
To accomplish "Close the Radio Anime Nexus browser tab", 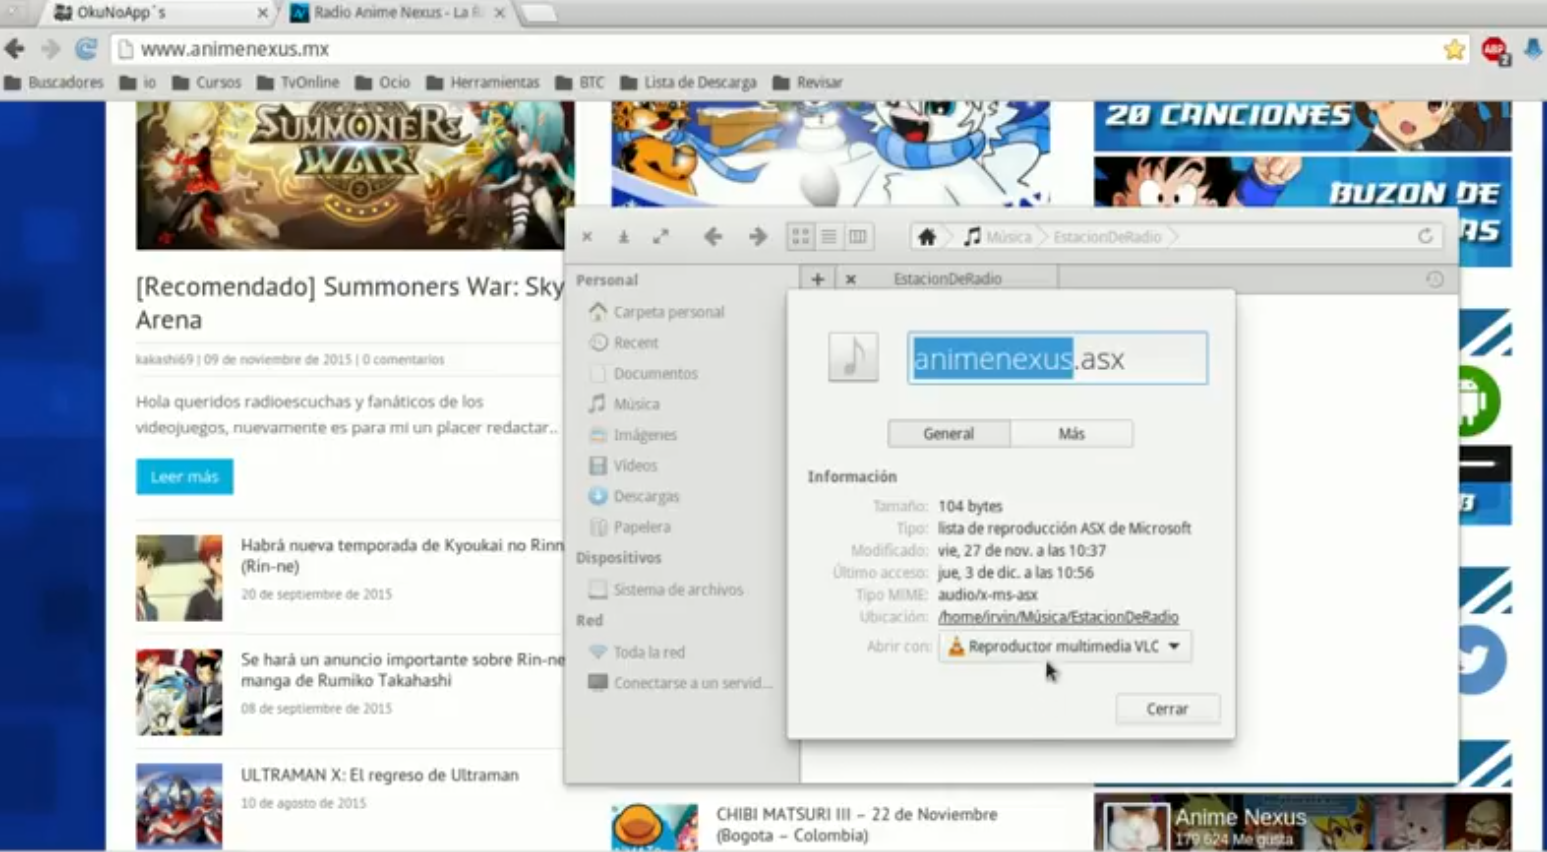I will [x=499, y=13].
